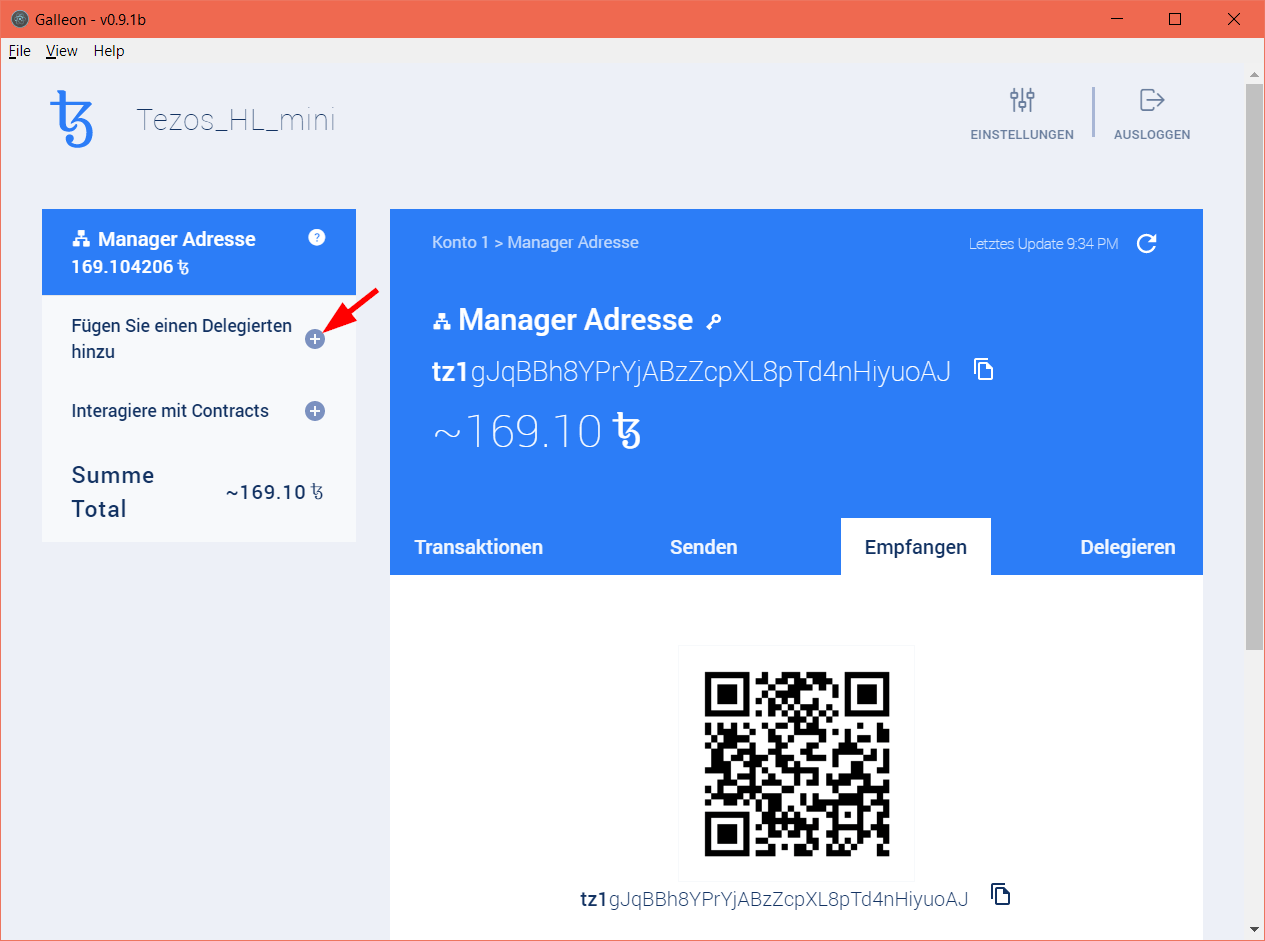Open the Help menu
The width and height of the screenshot is (1265, 941).
(109, 51)
